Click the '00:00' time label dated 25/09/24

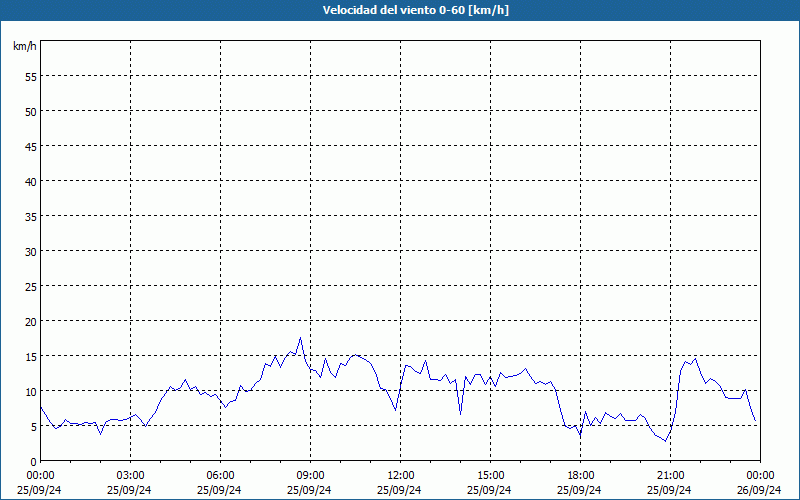(40, 476)
